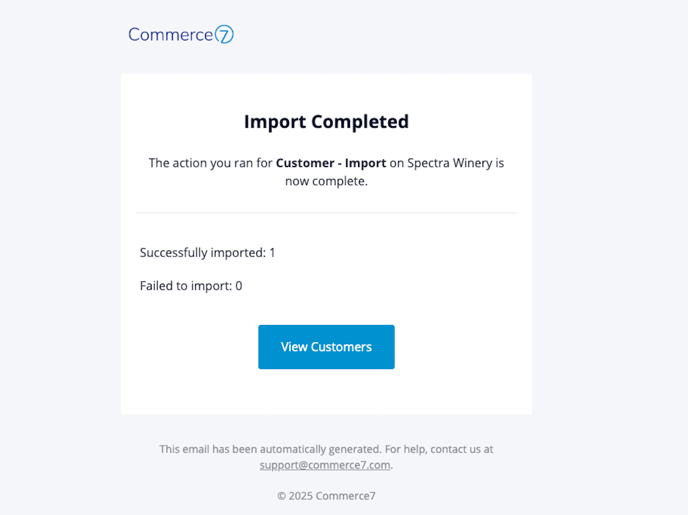Click the failed import count 0
688x515 pixels.
pyautogui.click(x=239, y=286)
